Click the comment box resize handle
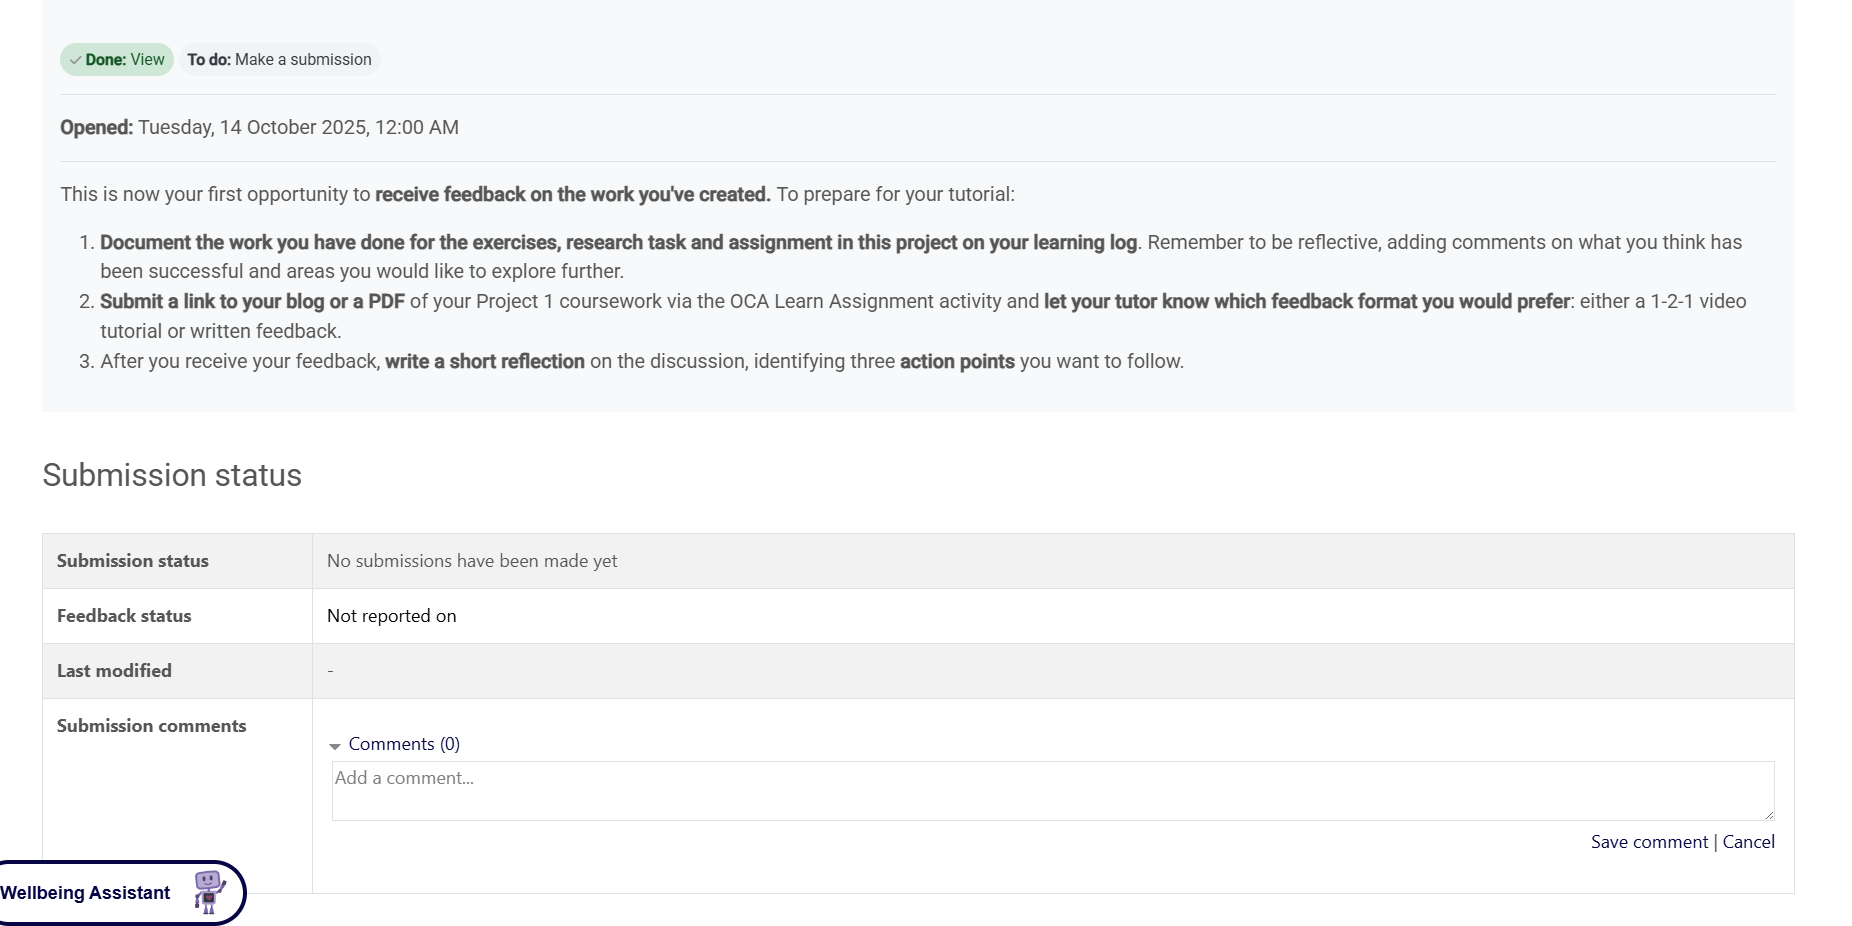Screen dimensions: 1852x926 pos(1768,815)
